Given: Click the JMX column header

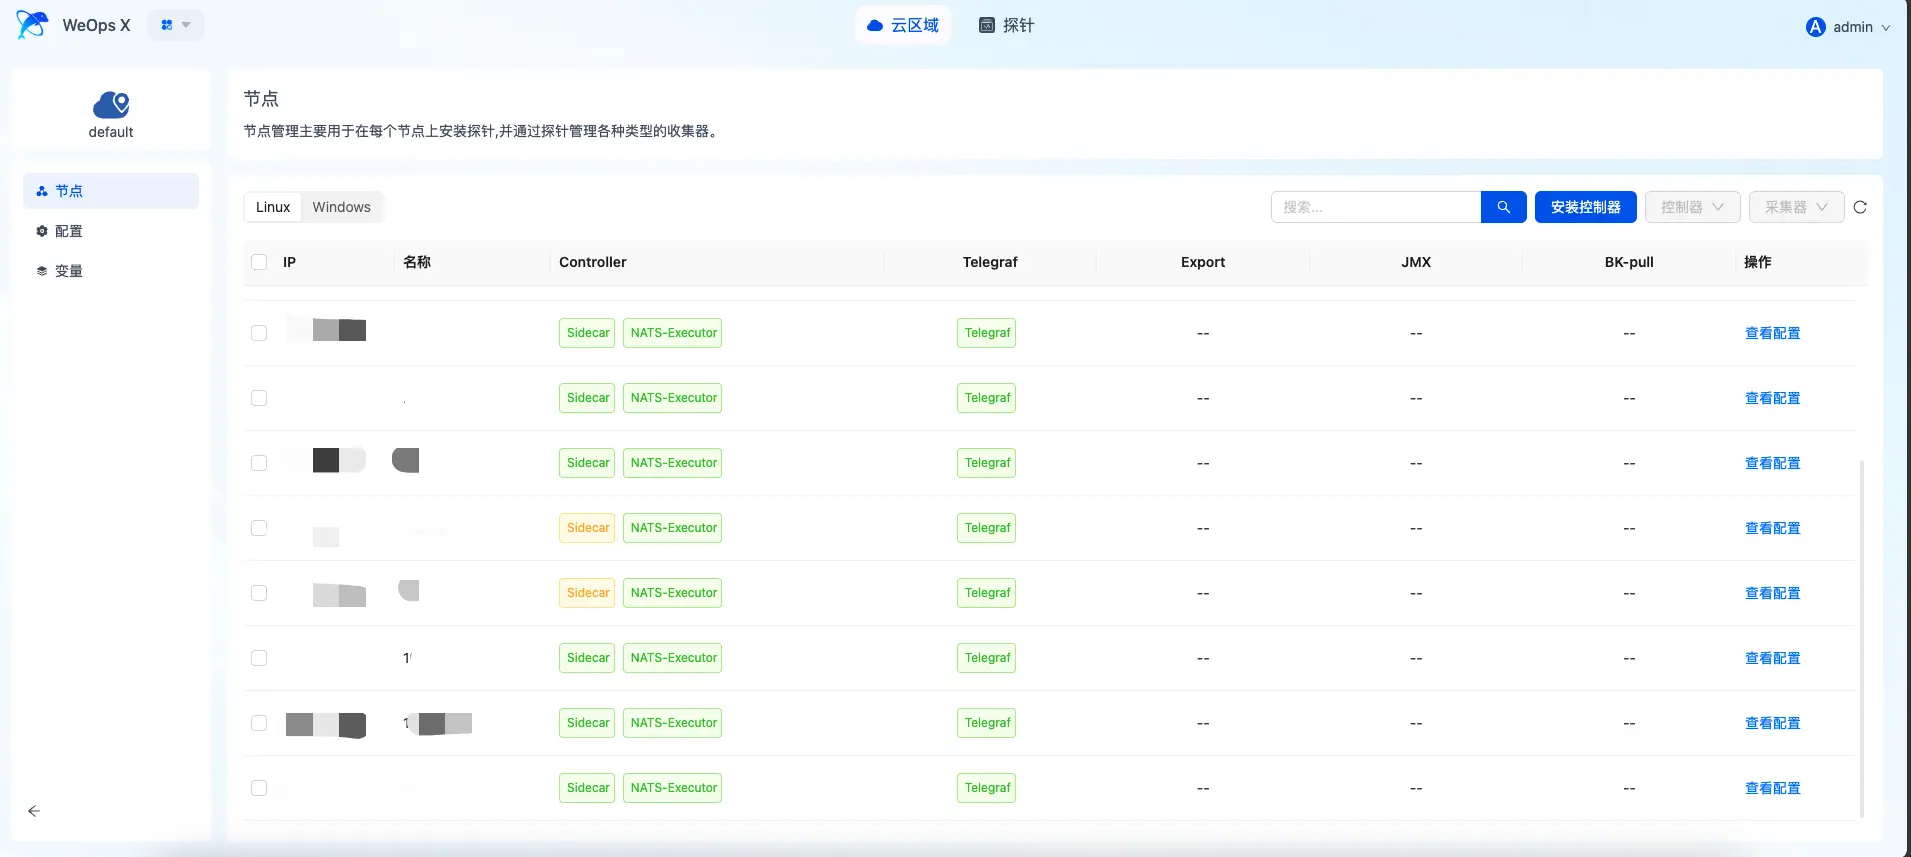Looking at the screenshot, I should [x=1416, y=262].
